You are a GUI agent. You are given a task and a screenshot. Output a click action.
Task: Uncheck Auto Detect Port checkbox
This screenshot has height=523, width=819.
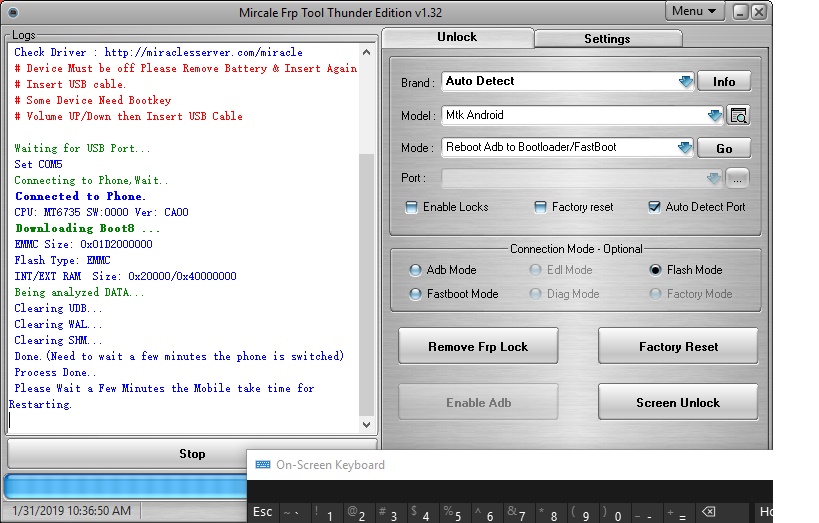pyautogui.click(x=654, y=207)
